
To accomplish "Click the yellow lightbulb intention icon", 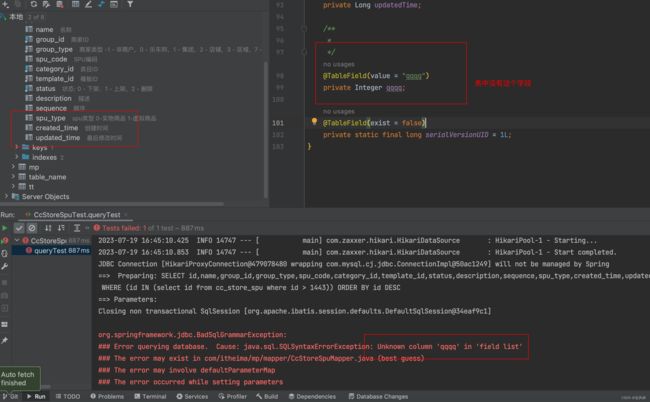I will (313, 122).
